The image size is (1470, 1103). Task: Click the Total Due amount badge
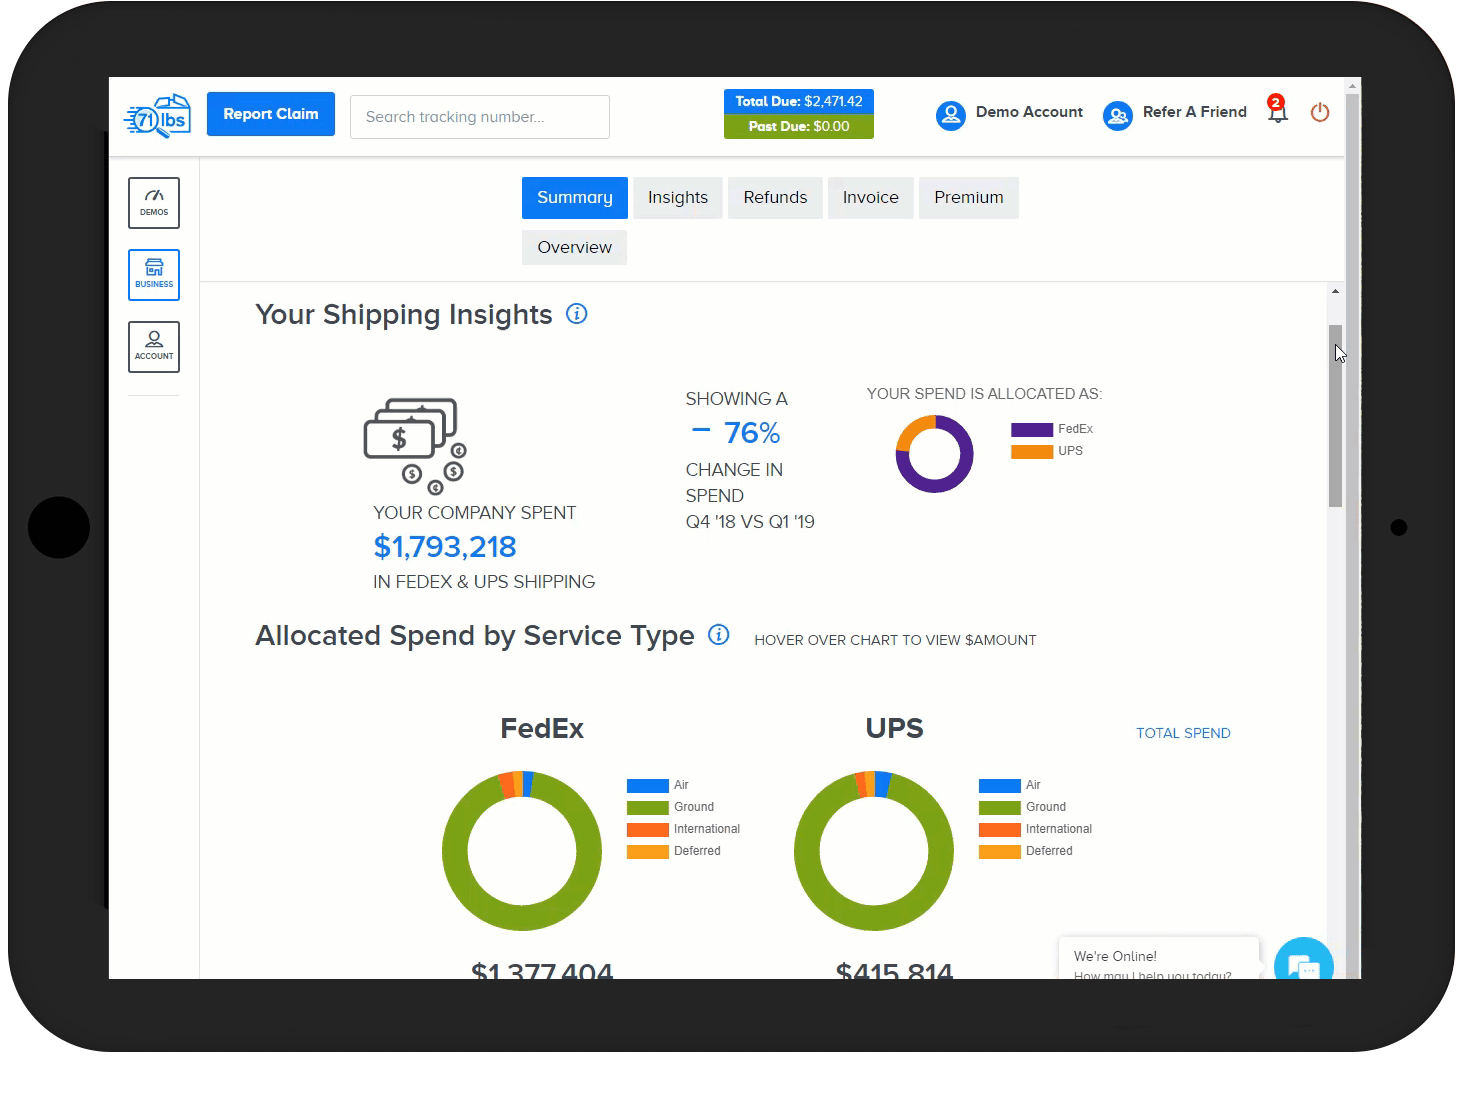799,101
